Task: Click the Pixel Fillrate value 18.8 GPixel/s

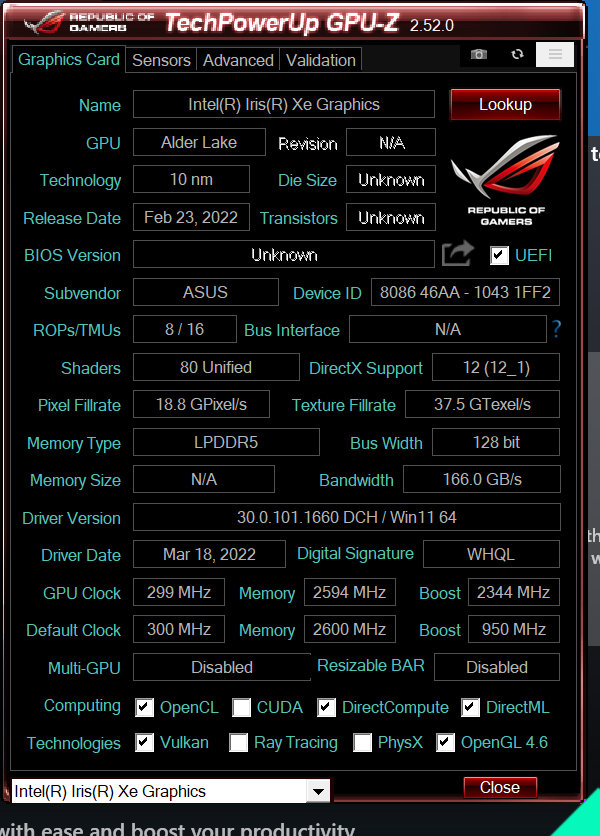Action: [201, 404]
